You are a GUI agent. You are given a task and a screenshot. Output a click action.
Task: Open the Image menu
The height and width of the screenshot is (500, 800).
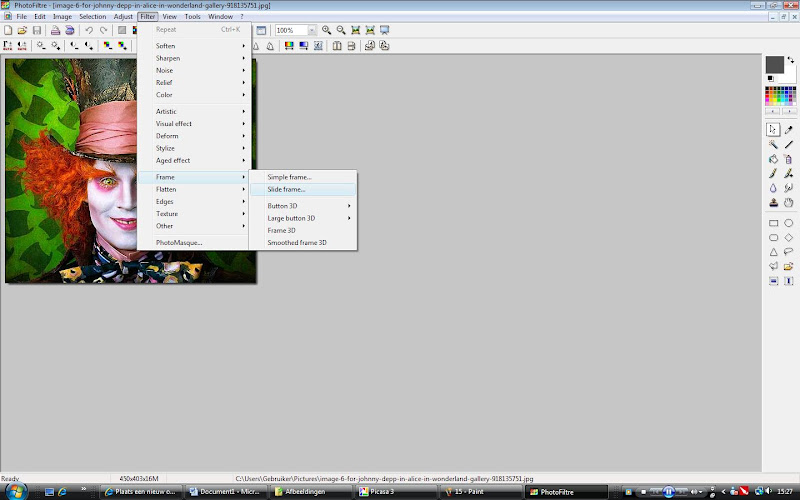pos(62,16)
